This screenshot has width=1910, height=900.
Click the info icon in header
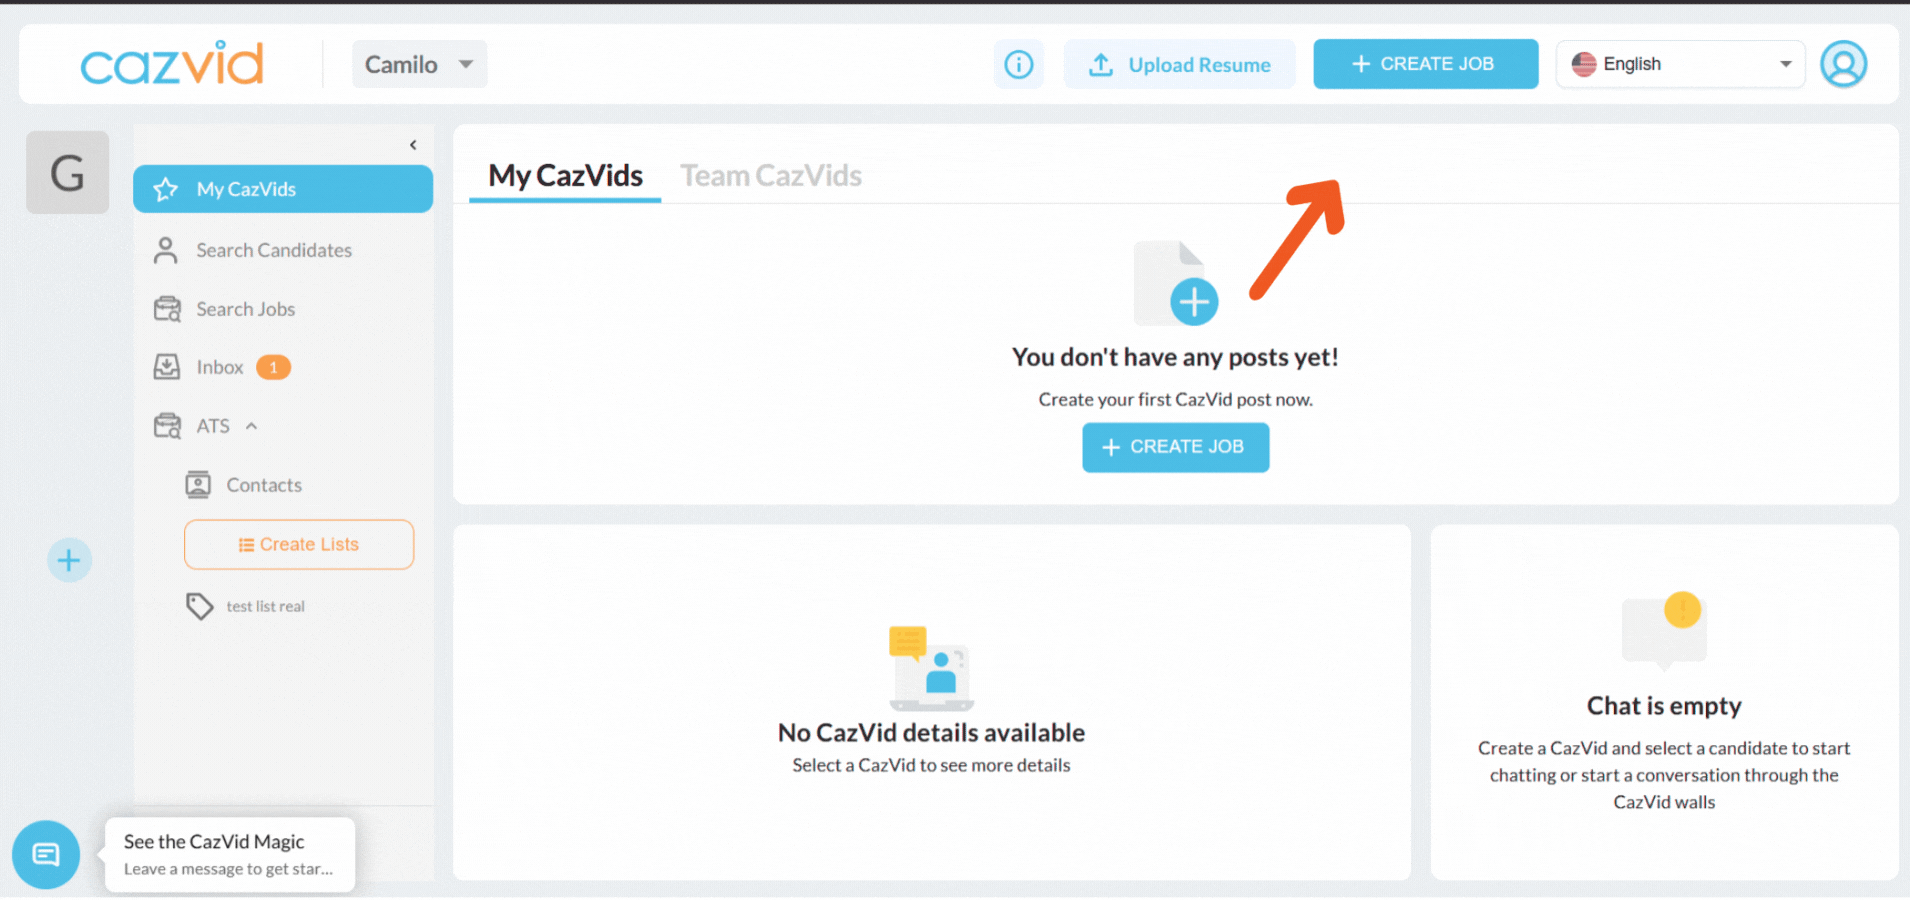(1018, 65)
